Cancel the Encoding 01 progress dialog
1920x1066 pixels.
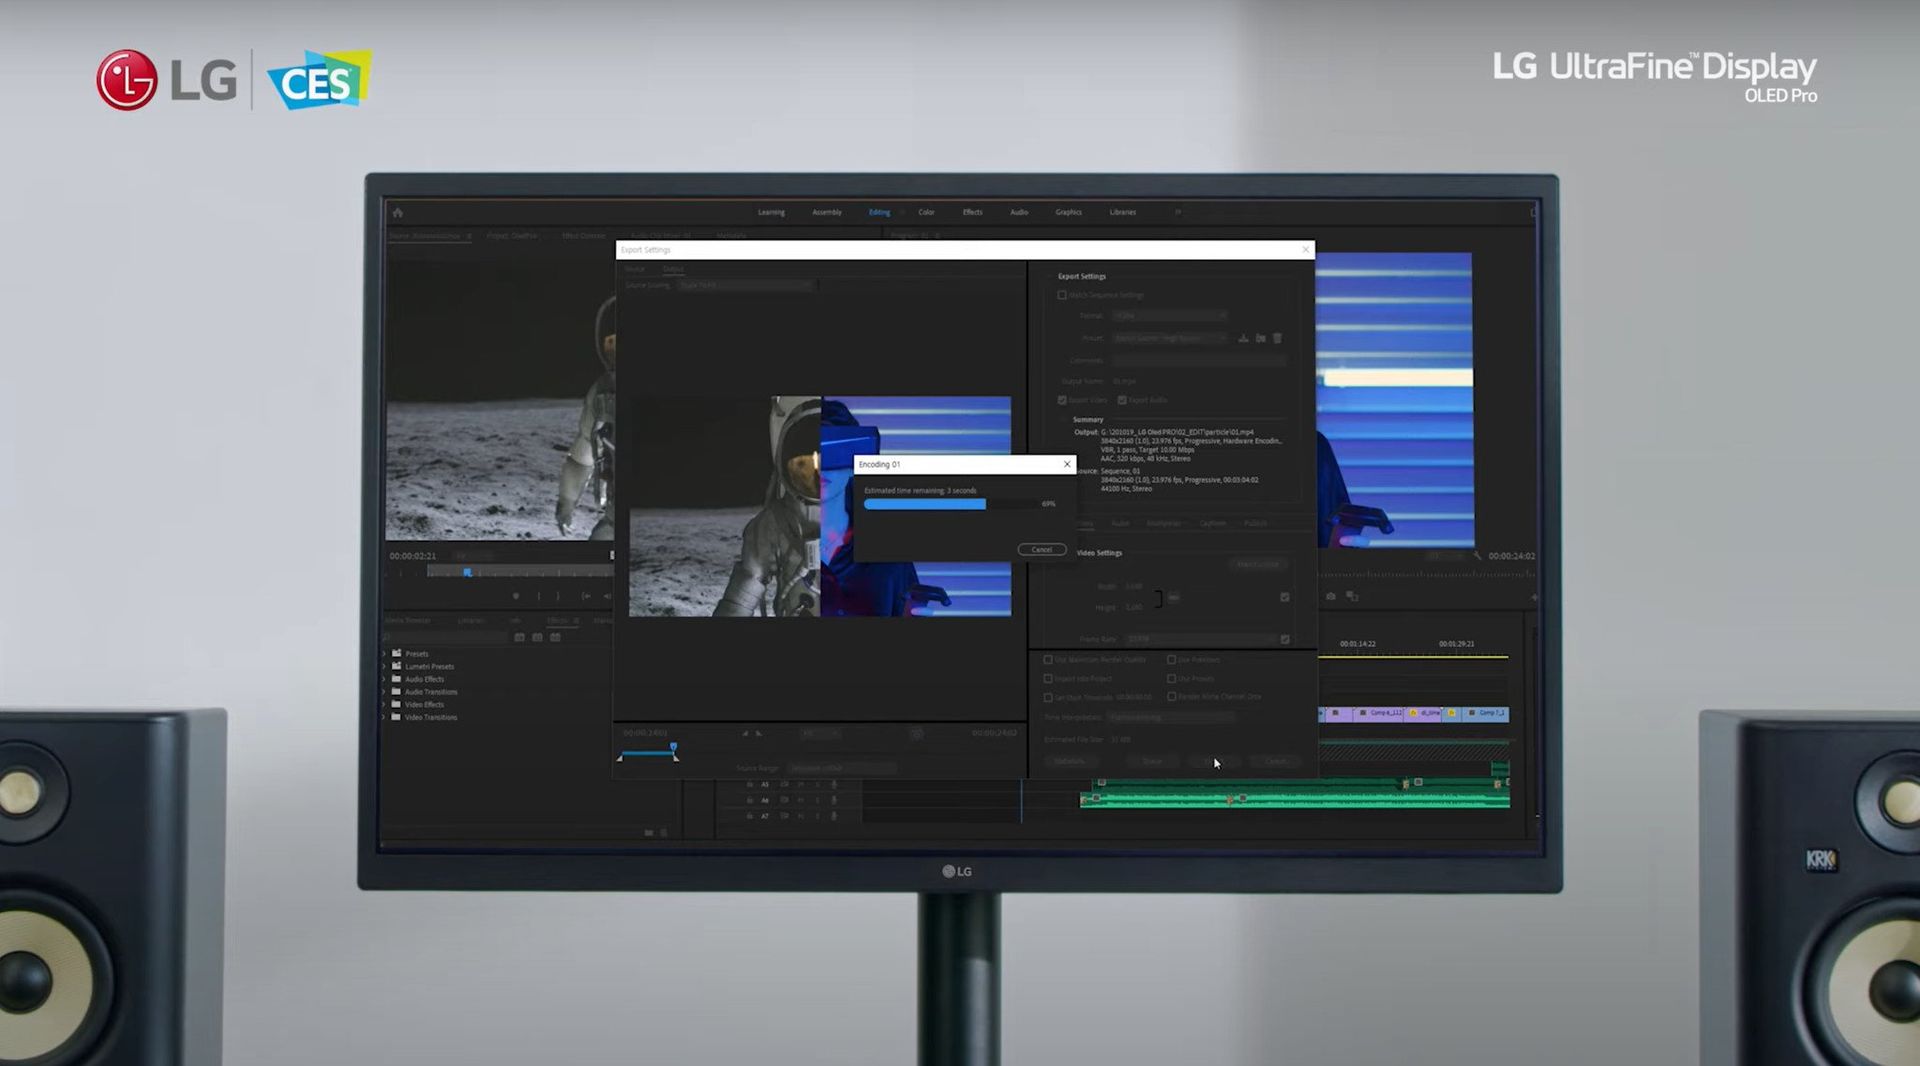coord(1041,549)
